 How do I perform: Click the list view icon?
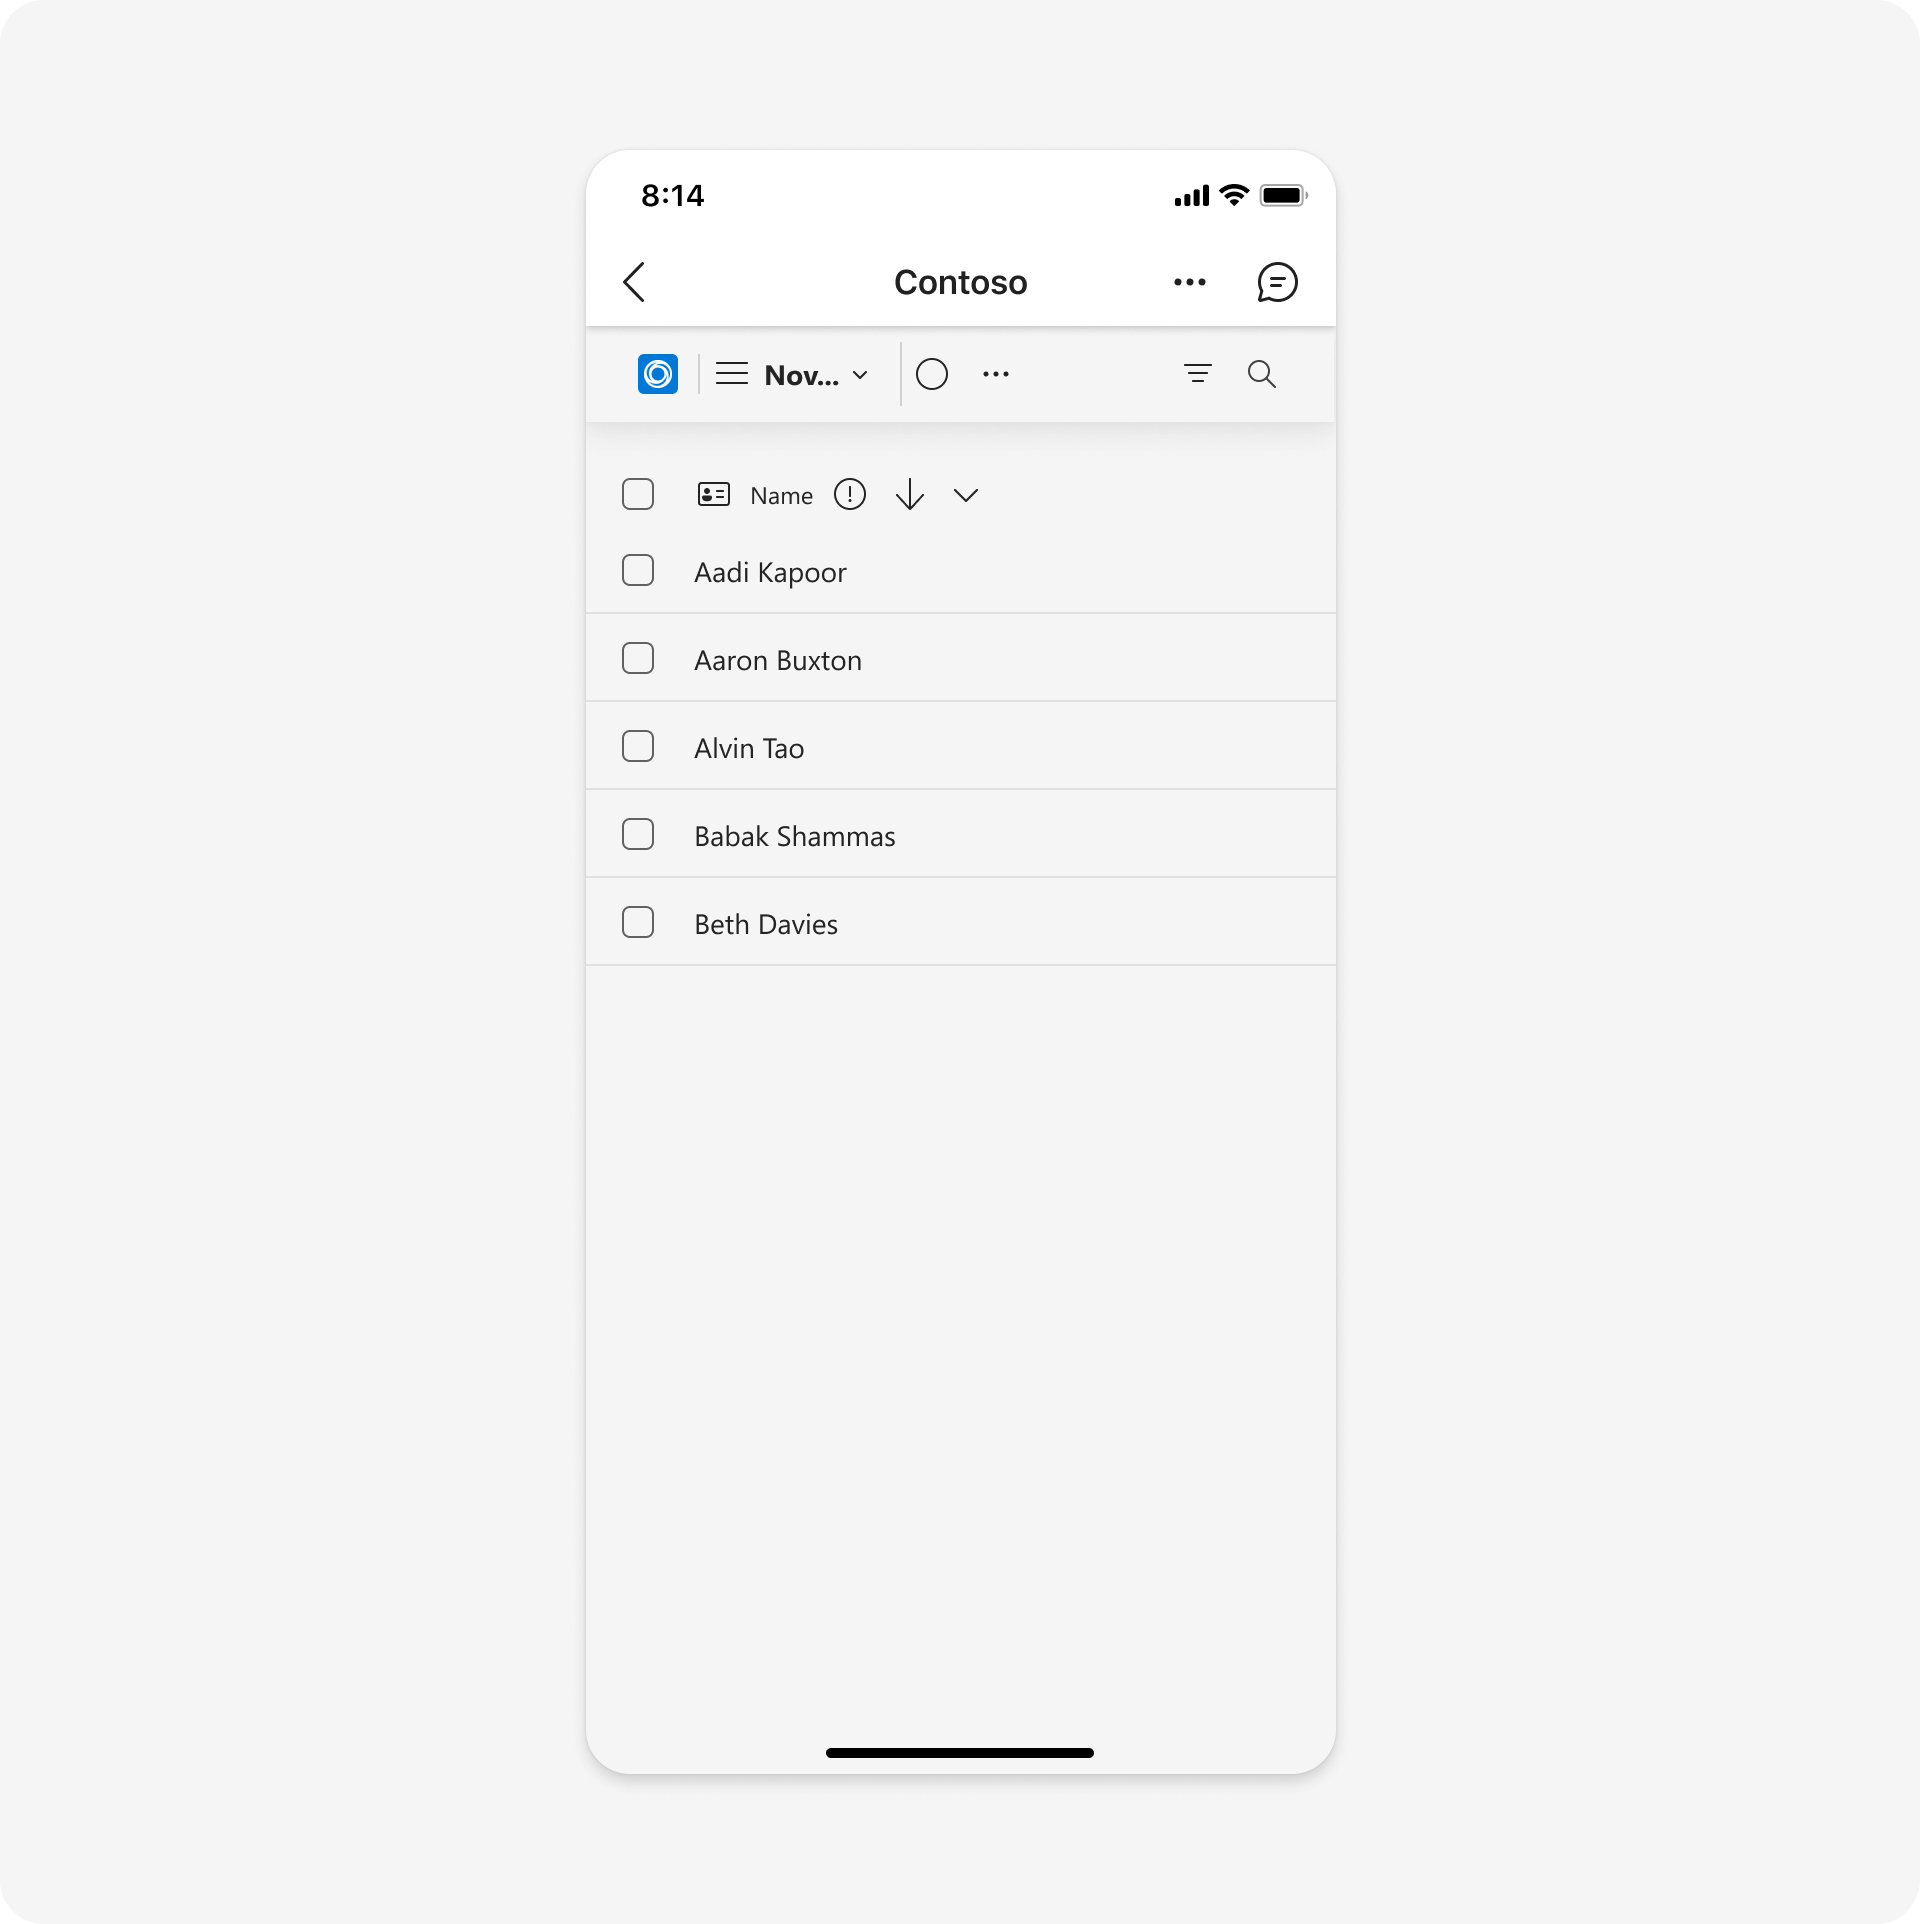(x=730, y=373)
